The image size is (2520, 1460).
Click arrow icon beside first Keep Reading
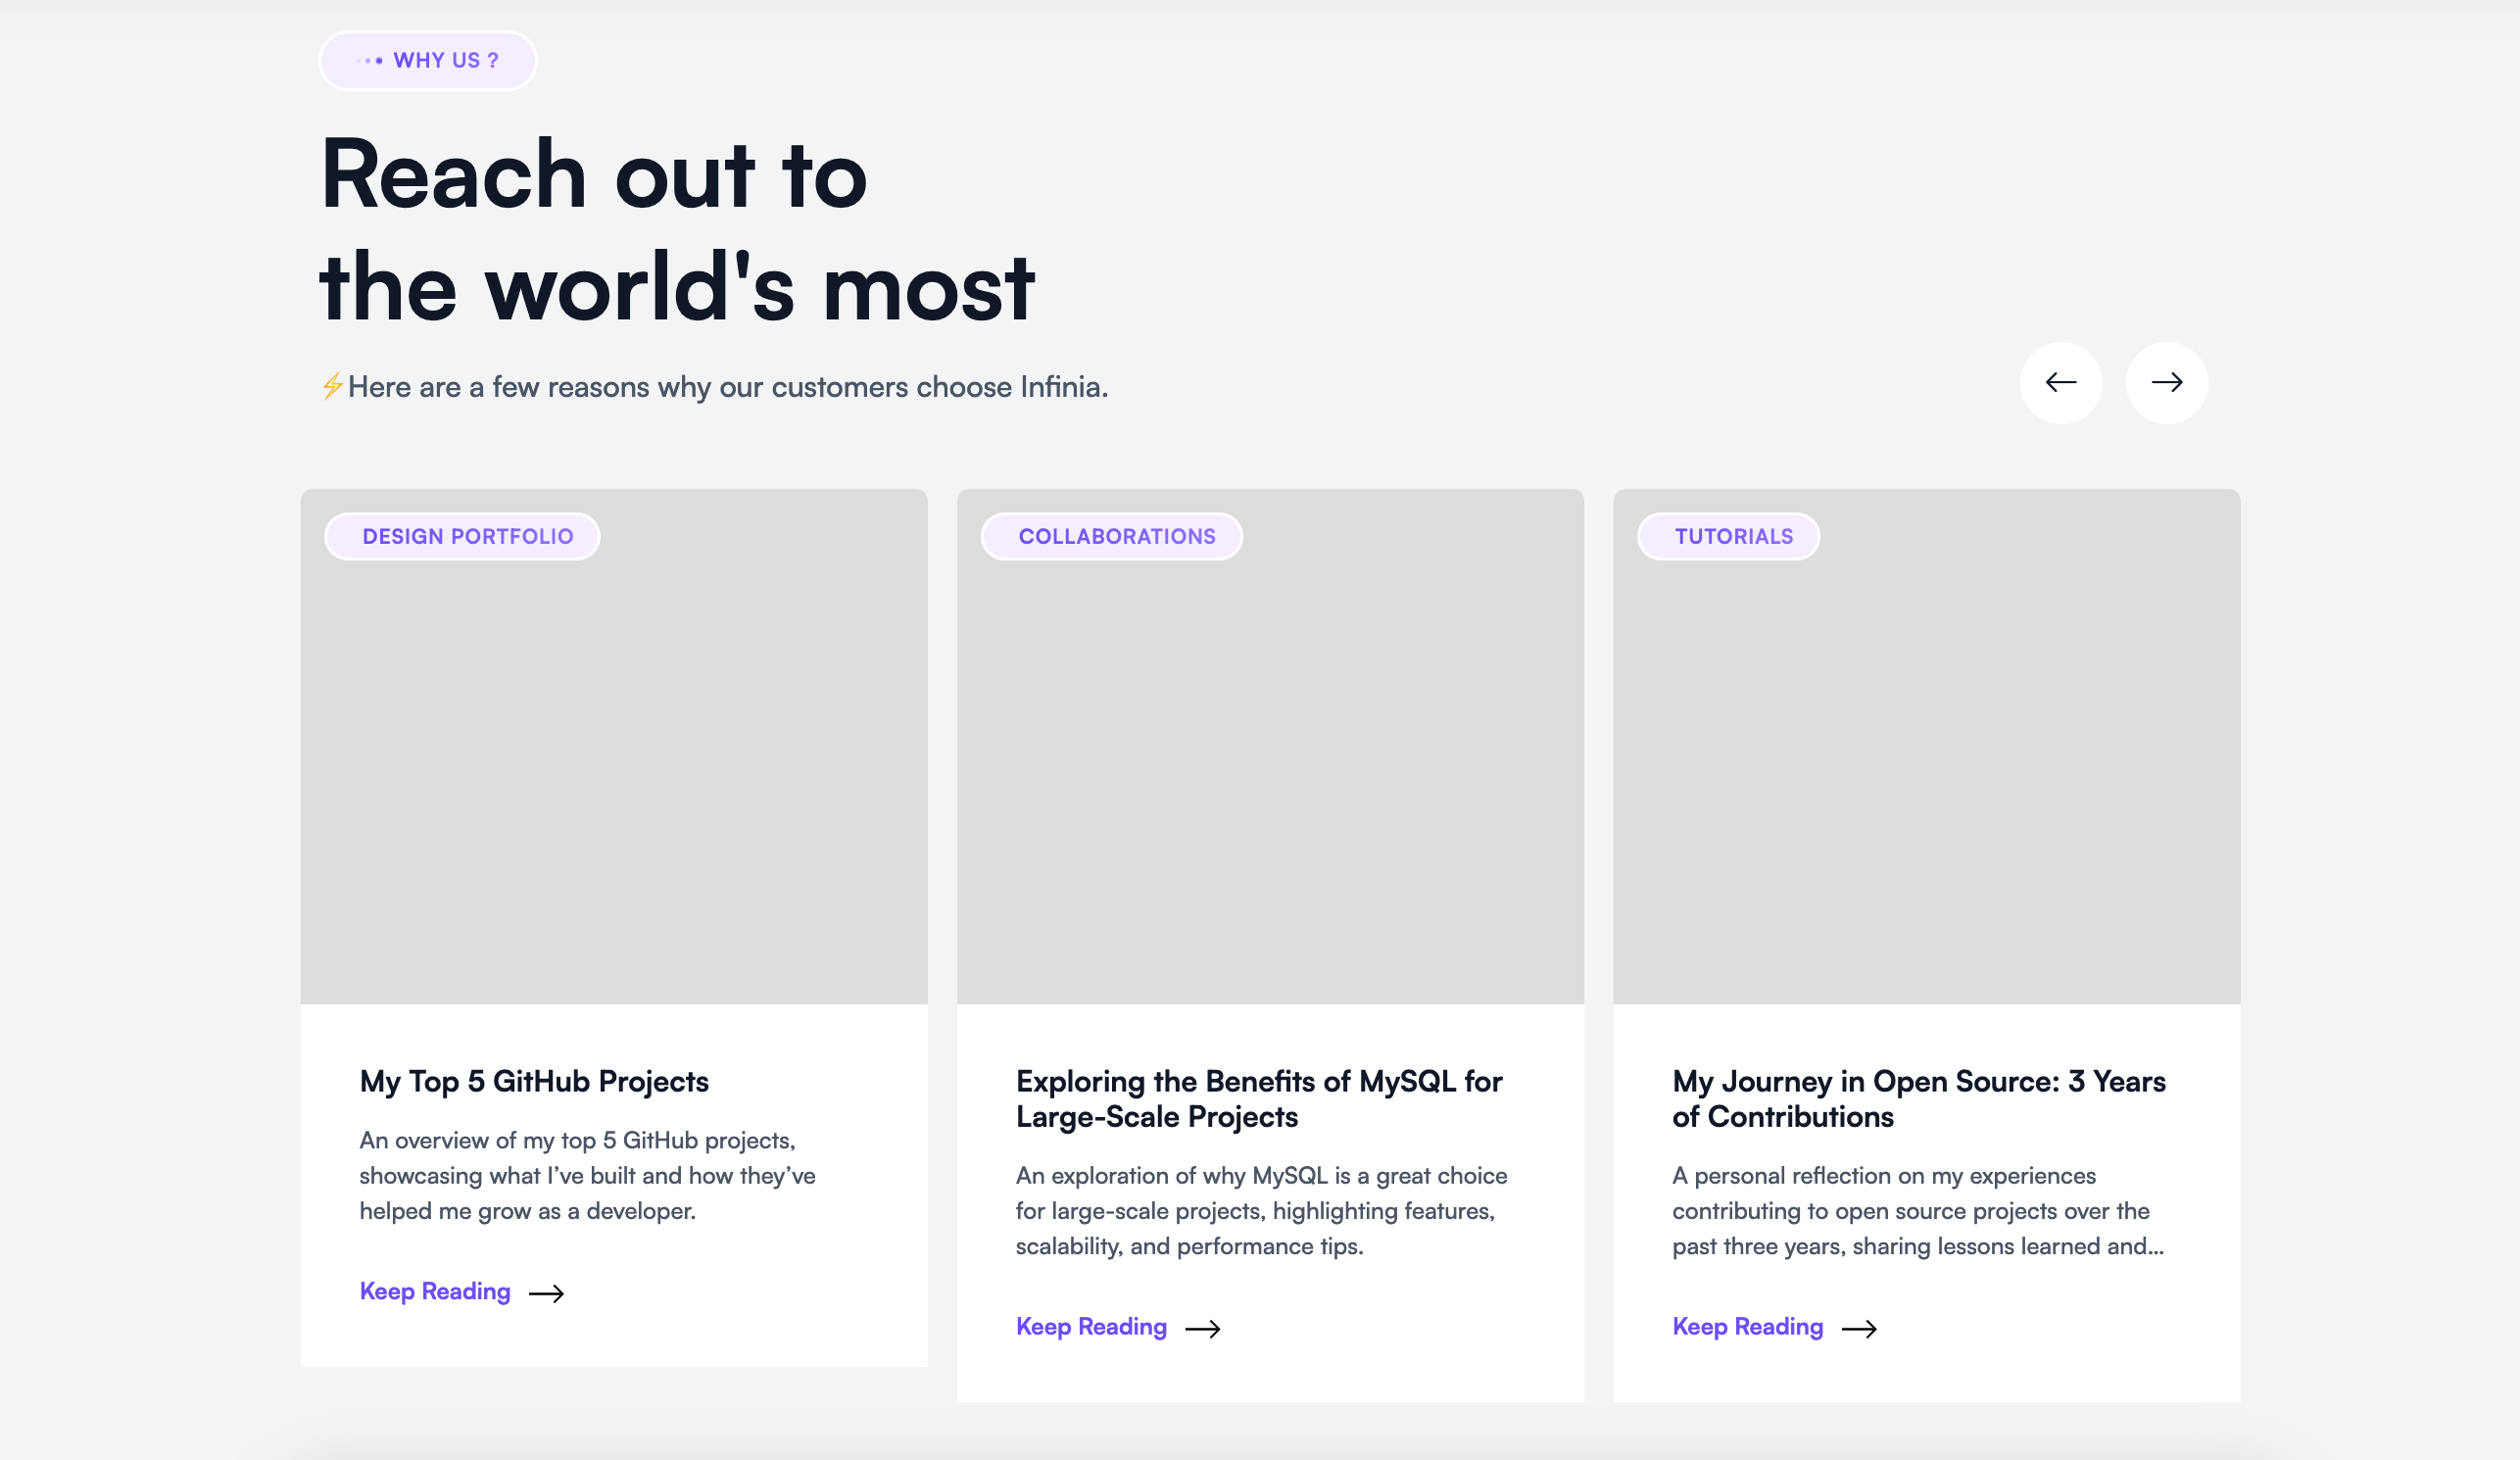(x=546, y=1293)
